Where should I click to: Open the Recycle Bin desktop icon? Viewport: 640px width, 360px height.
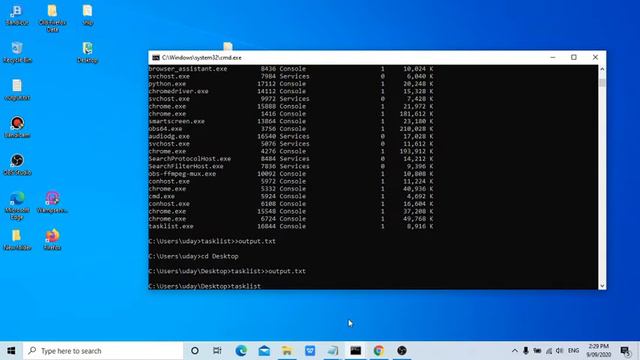[17, 52]
